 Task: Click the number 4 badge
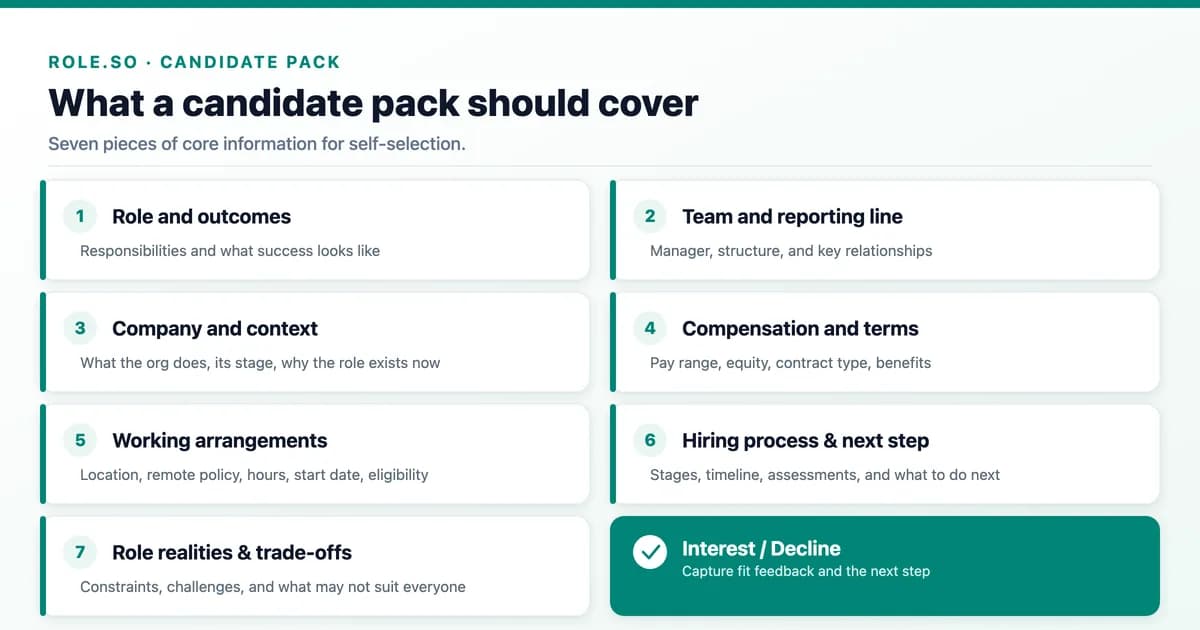point(650,328)
